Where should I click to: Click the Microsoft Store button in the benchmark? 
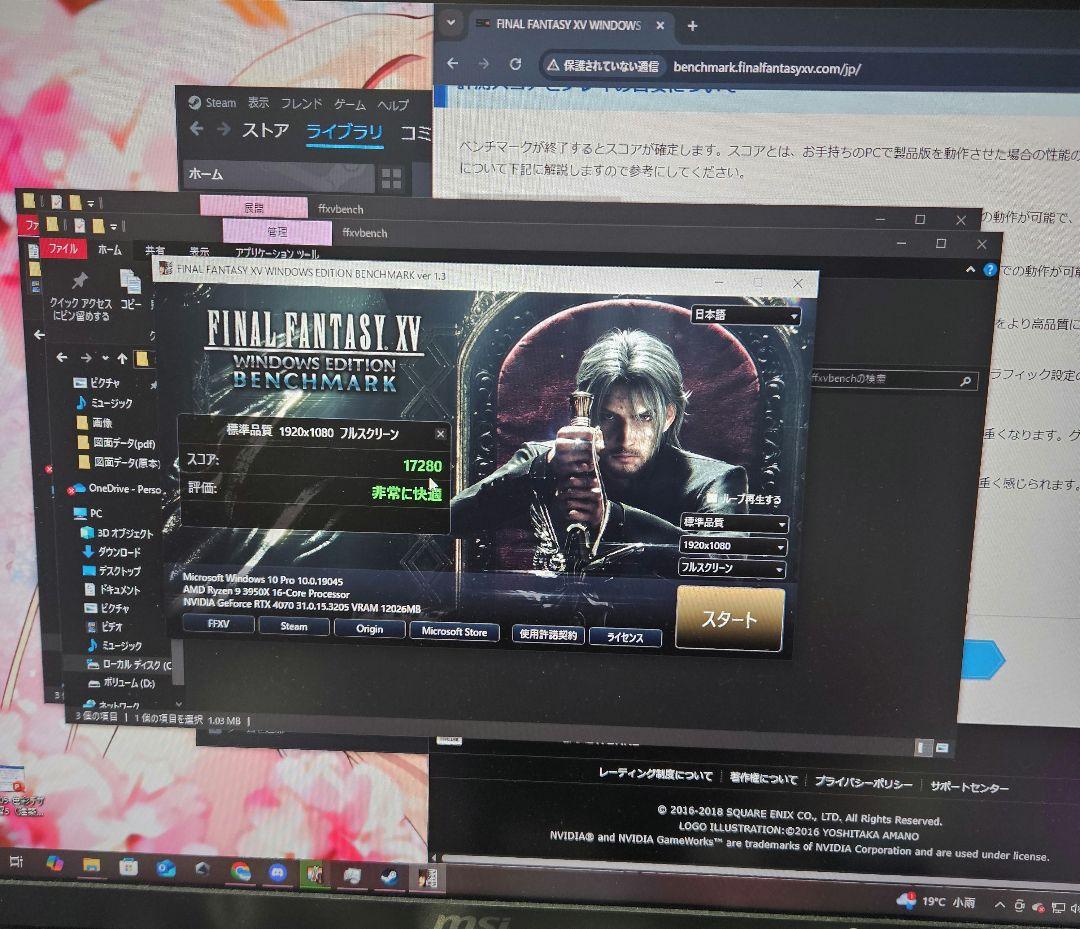(454, 632)
